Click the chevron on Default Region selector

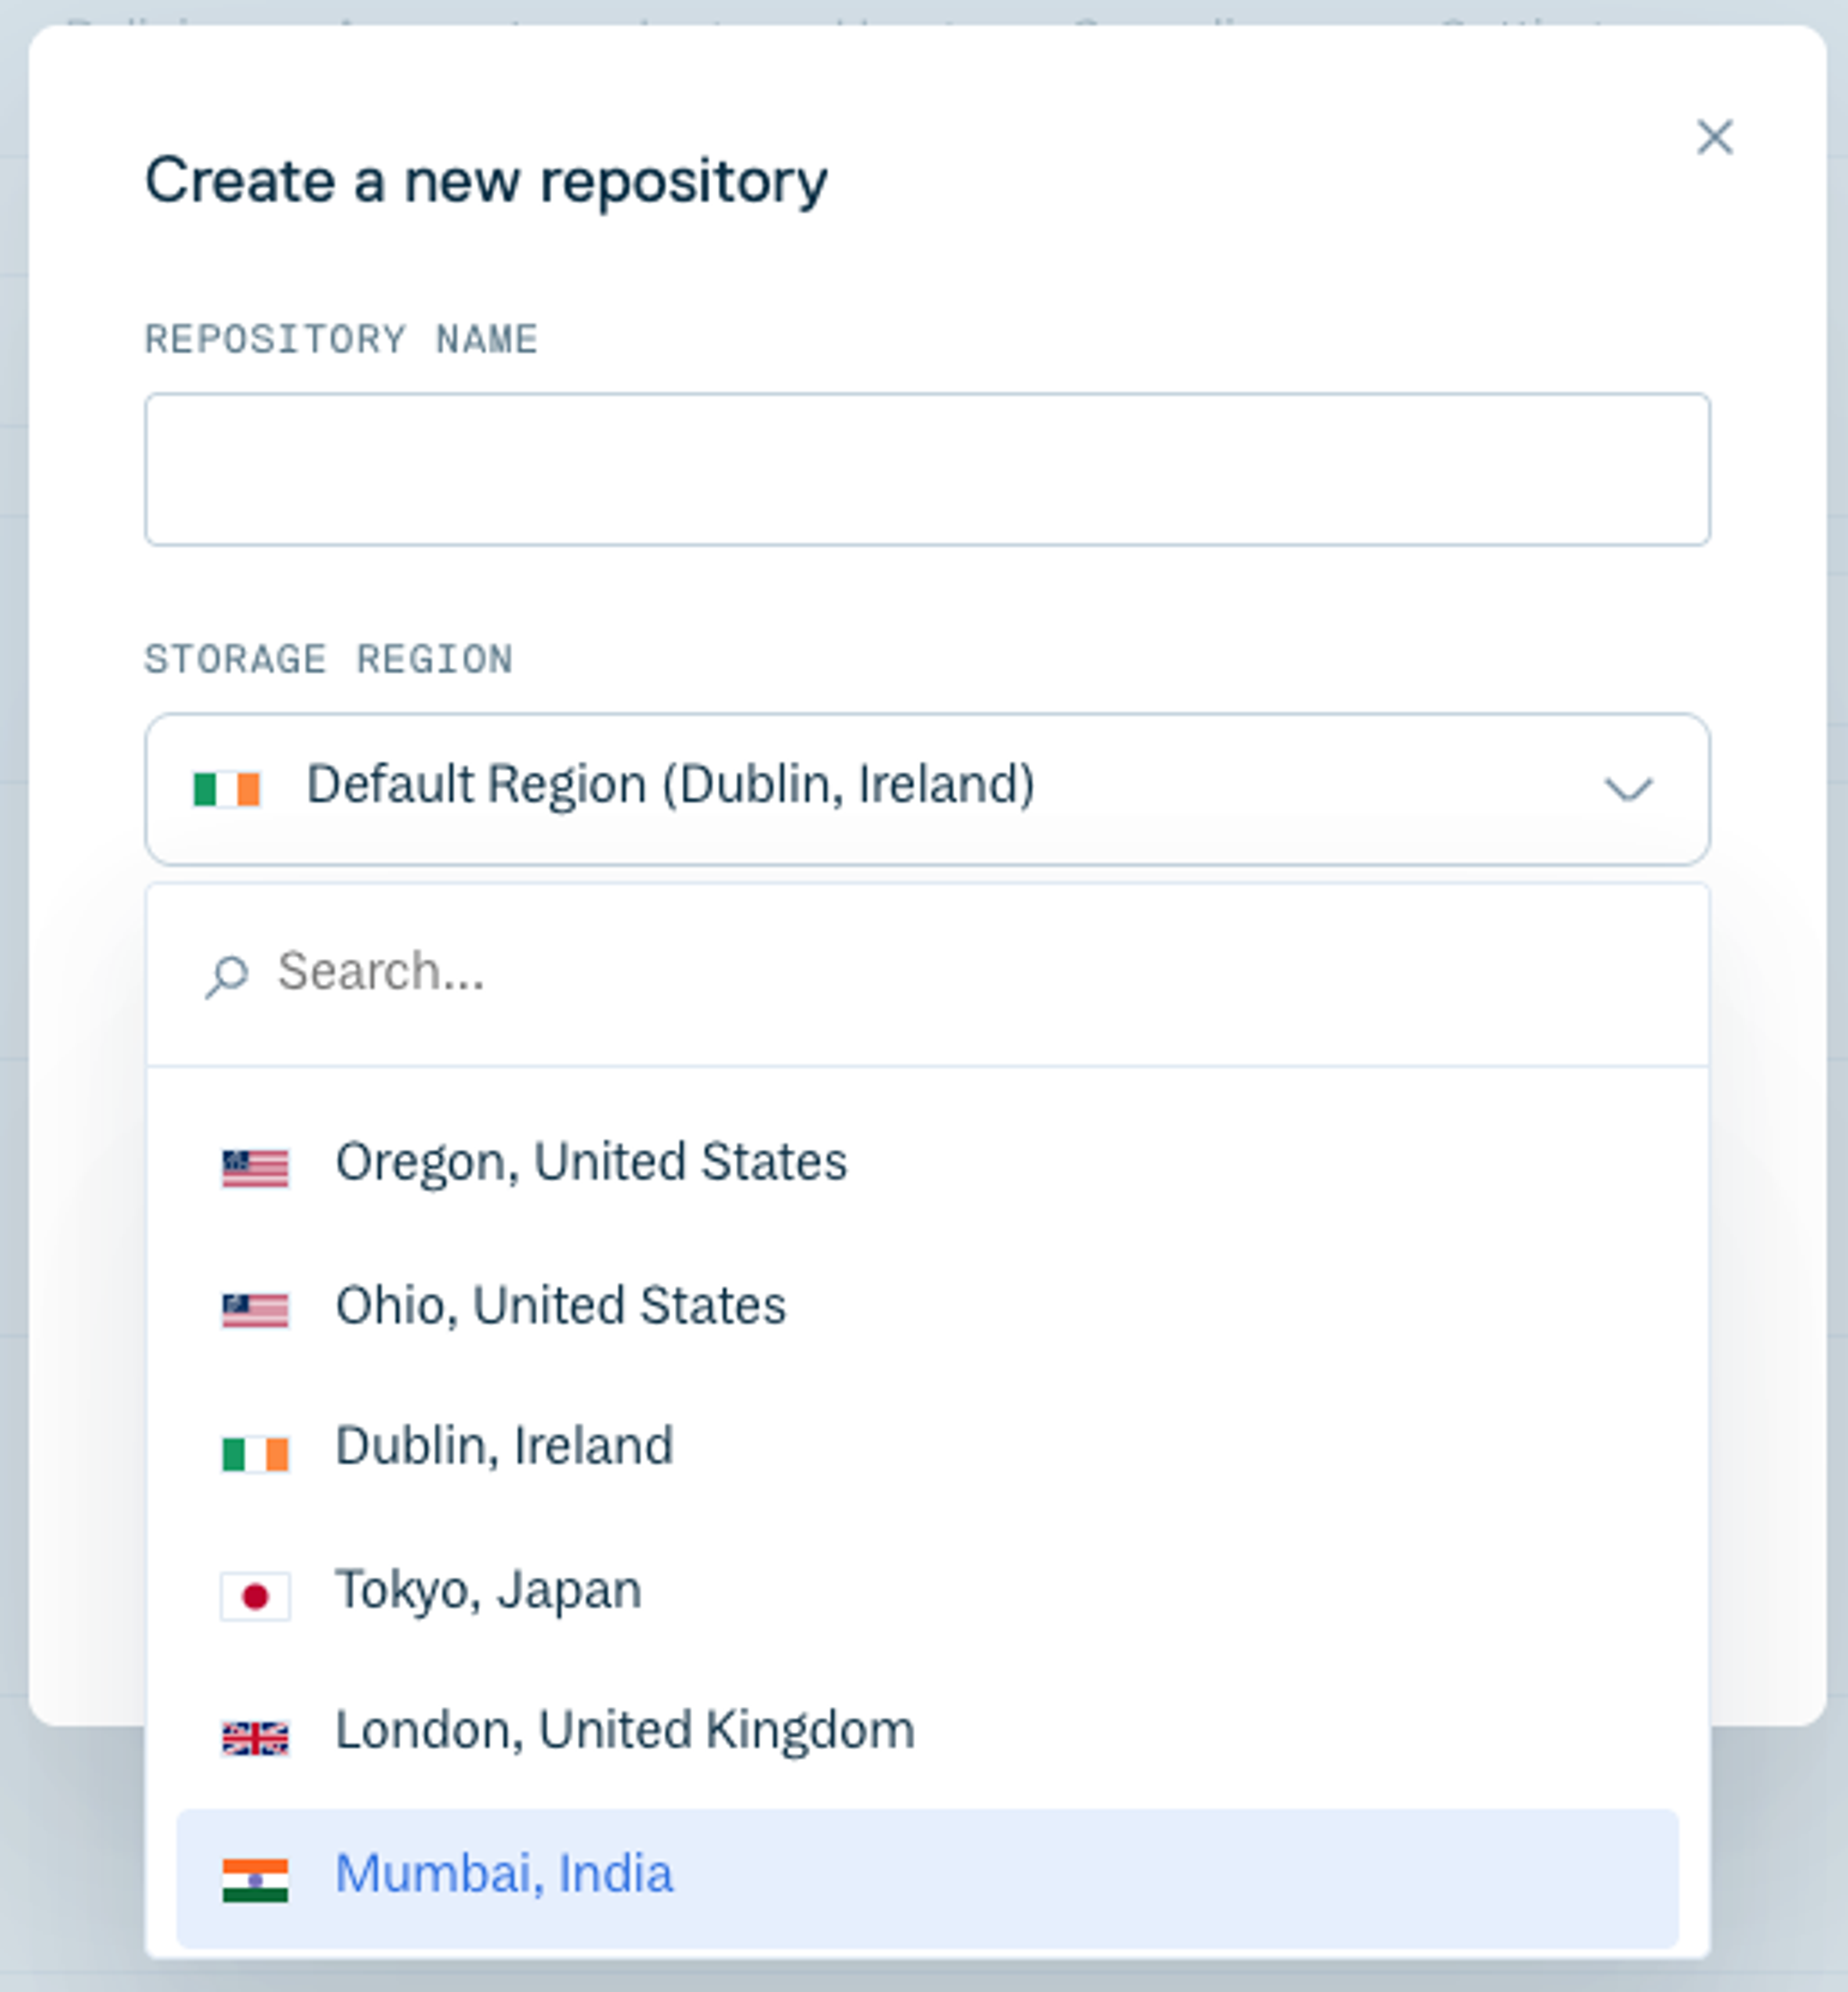tap(1628, 789)
